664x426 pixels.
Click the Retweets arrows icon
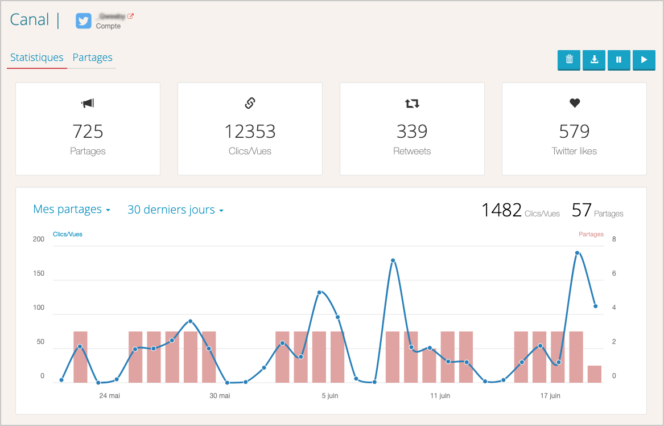(x=412, y=103)
